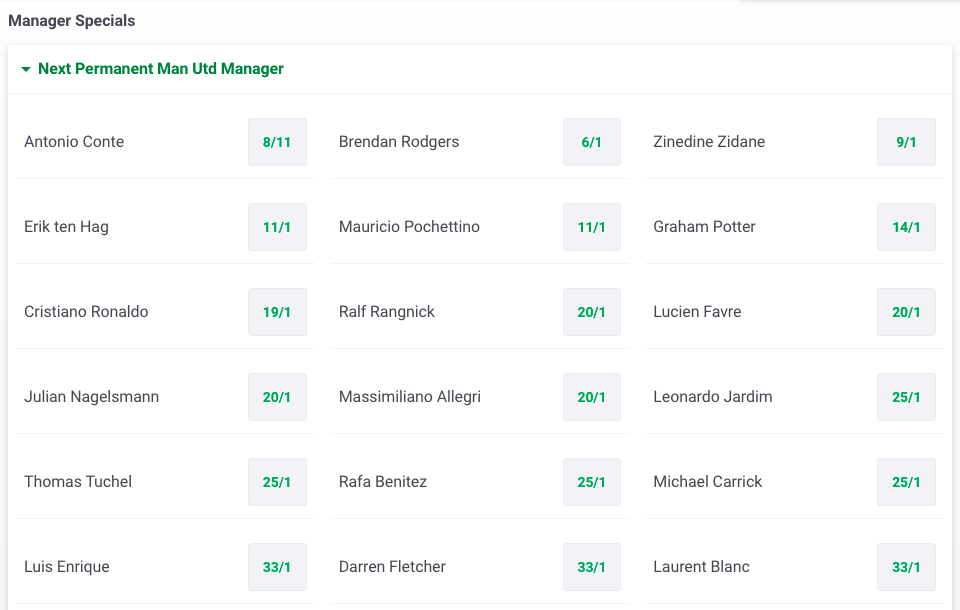Select Cristiano Ronaldo 19/1 odds
The width and height of the screenshot is (960, 610).
coord(277,312)
